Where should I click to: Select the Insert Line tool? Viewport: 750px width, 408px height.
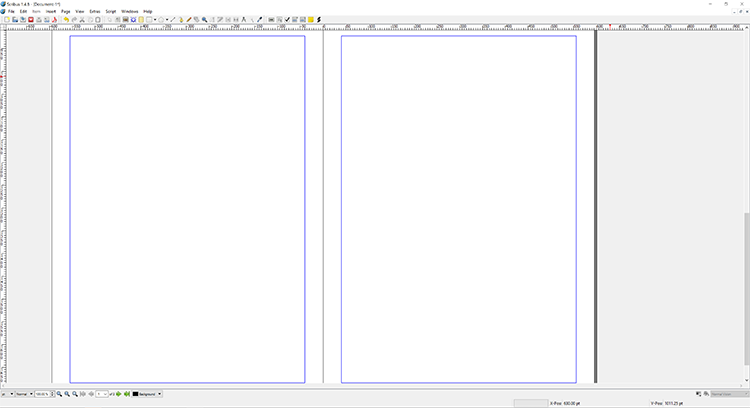point(173,20)
